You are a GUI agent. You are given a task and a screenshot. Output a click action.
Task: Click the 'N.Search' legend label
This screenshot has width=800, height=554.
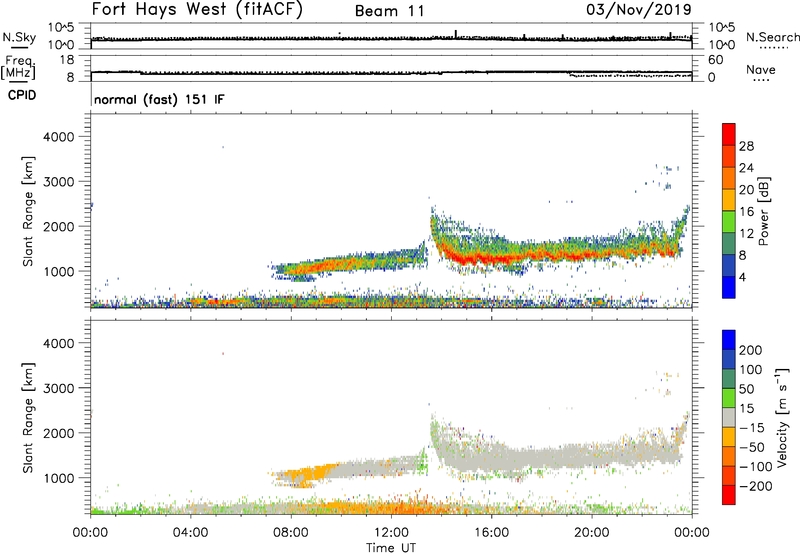pyautogui.click(x=772, y=37)
